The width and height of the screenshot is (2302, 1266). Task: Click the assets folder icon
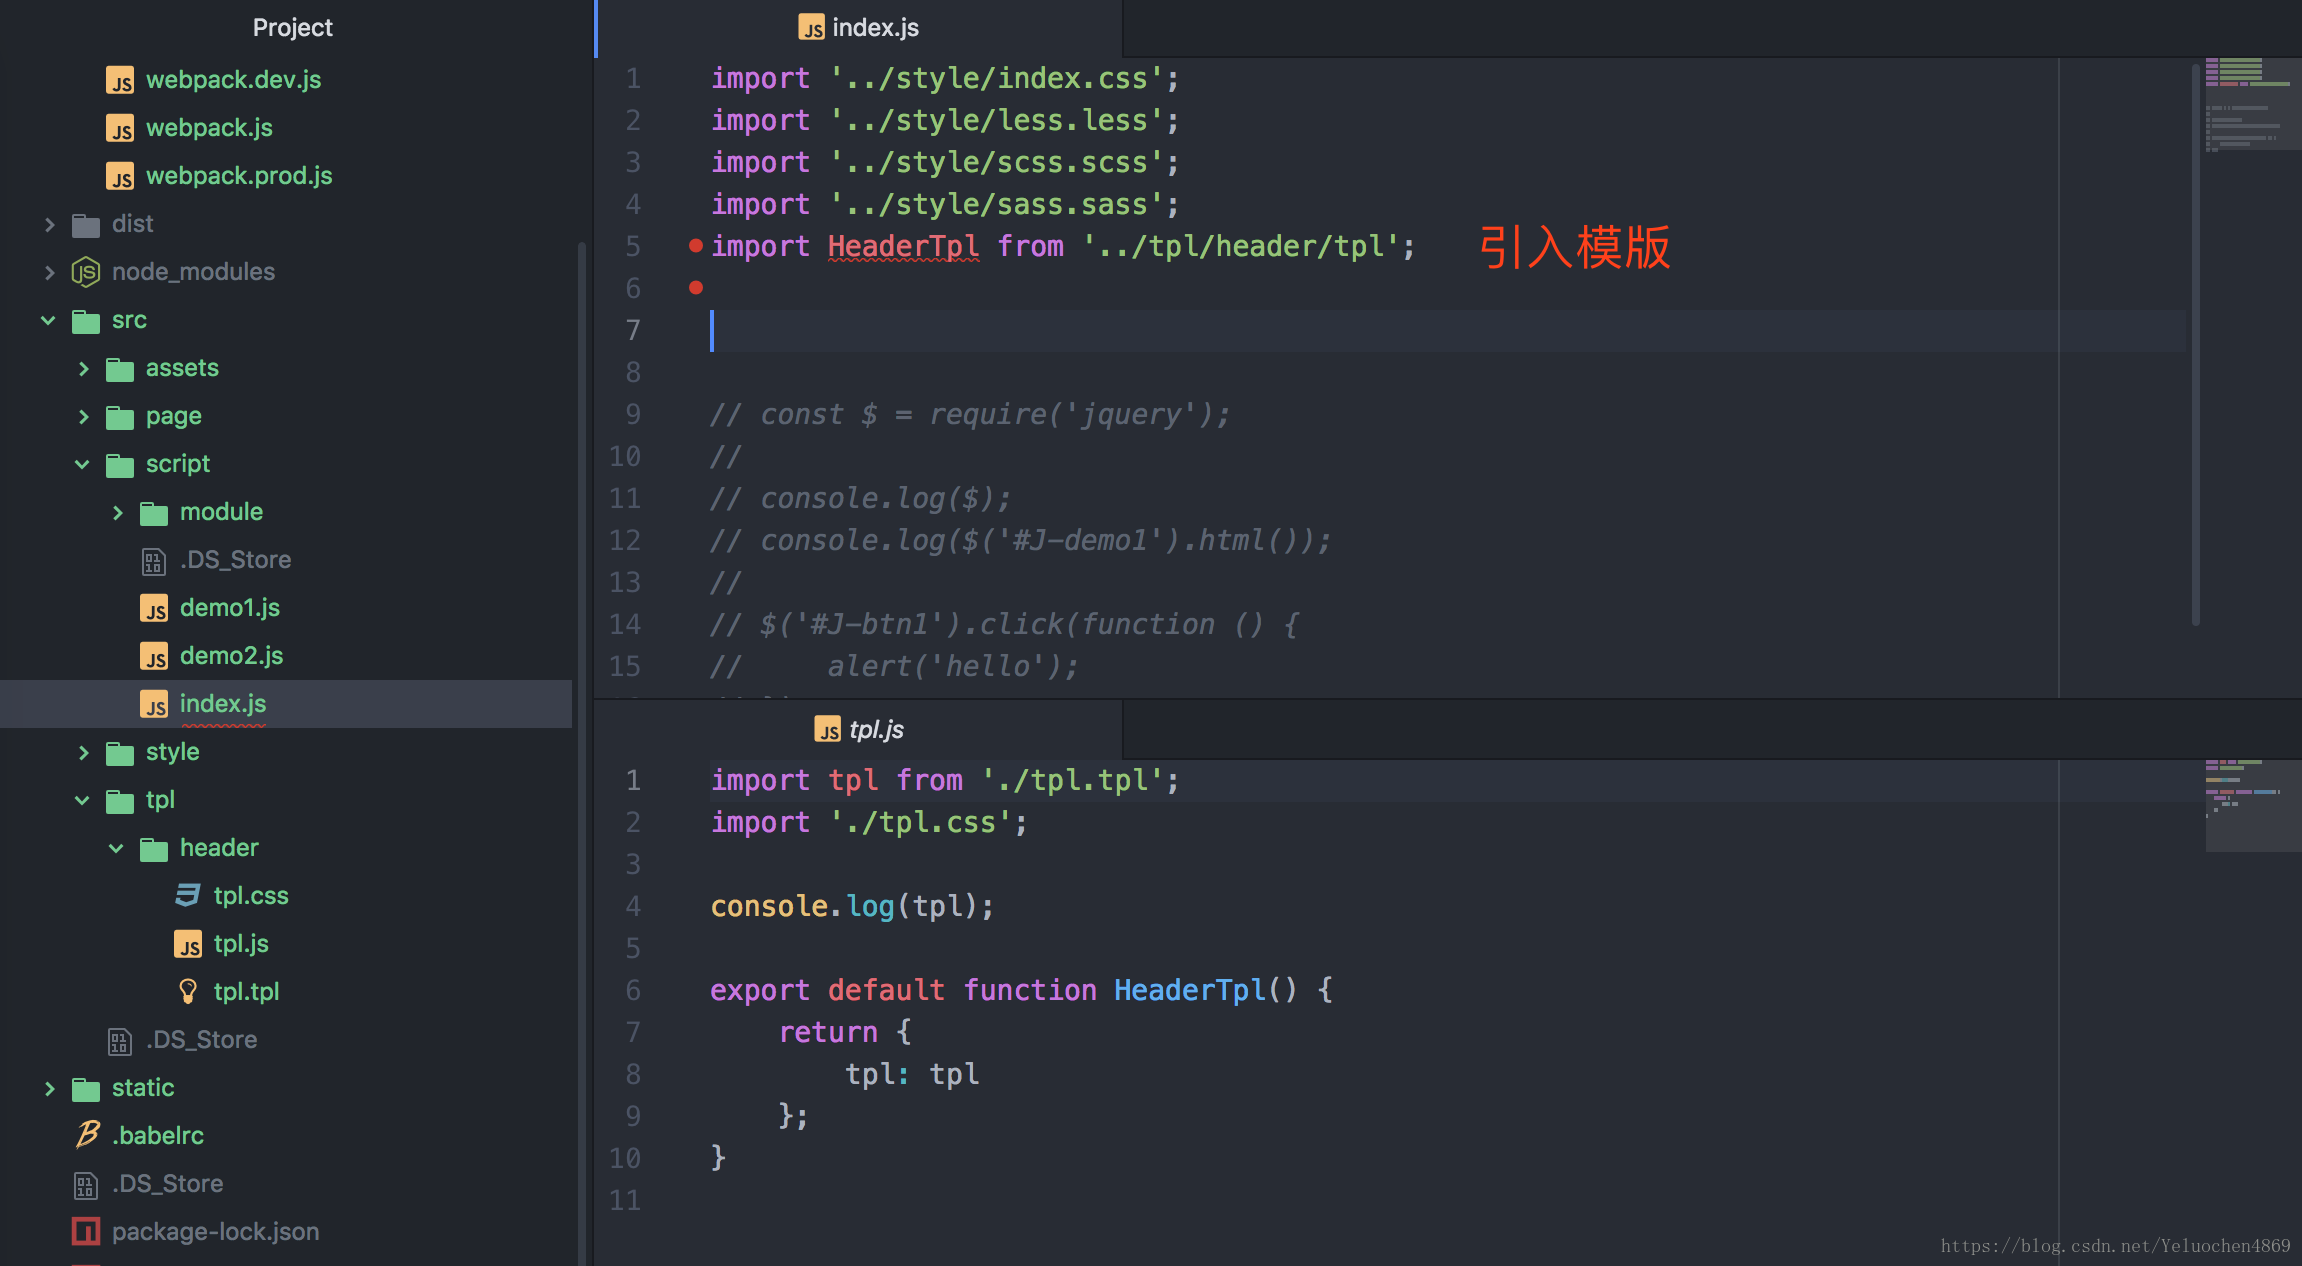(120, 369)
